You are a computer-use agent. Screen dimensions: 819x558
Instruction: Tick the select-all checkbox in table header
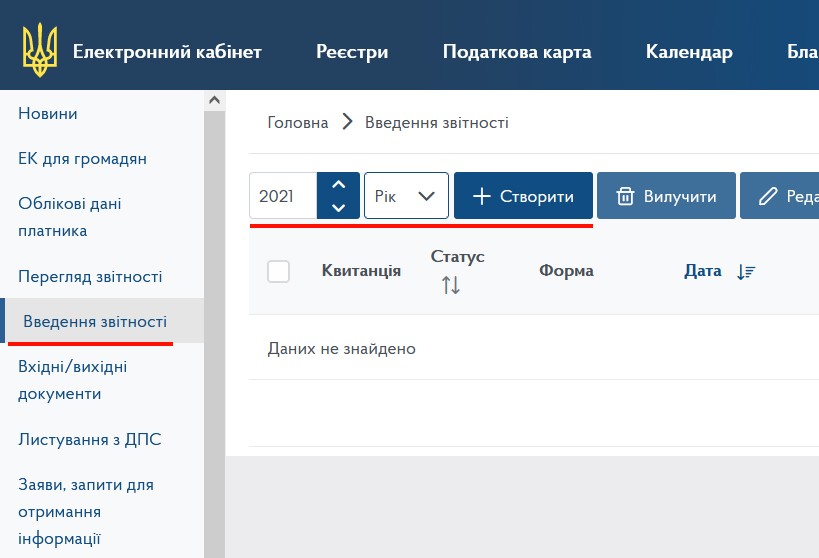point(279,271)
